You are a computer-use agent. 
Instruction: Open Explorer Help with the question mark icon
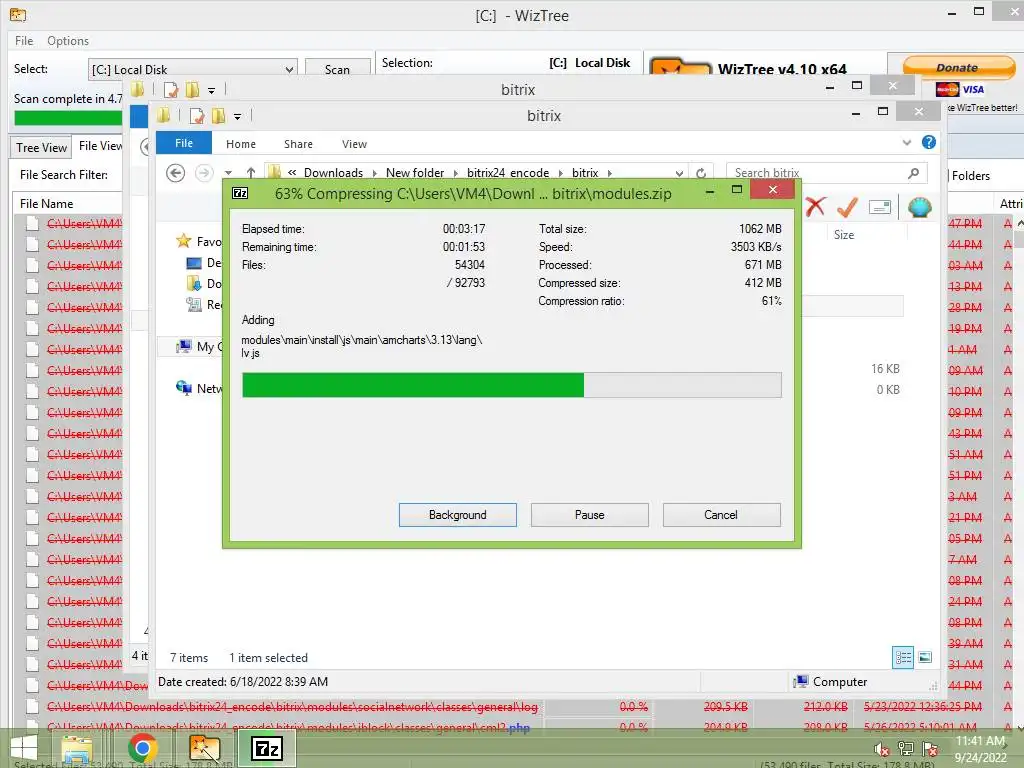coord(929,142)
